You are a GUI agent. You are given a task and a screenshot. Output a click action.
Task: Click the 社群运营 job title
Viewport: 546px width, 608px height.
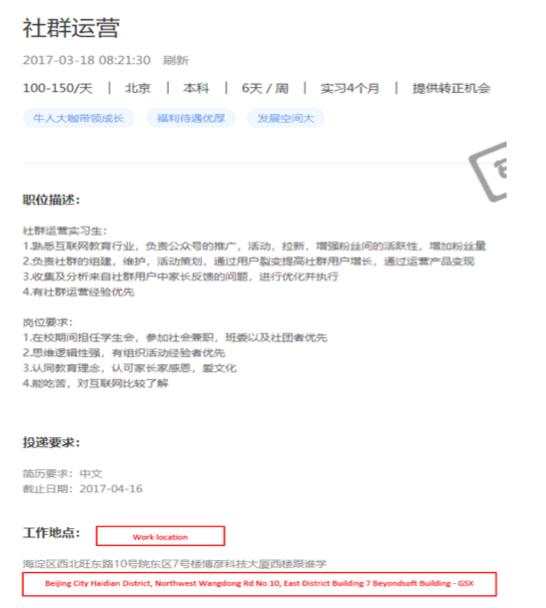71,28
